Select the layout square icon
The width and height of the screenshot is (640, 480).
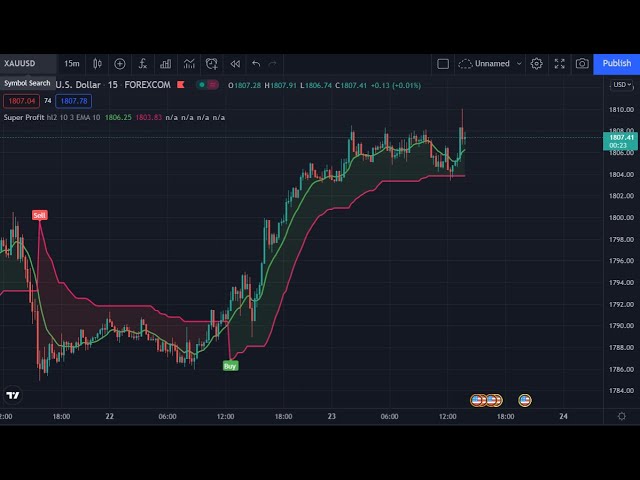click(443, 63)
